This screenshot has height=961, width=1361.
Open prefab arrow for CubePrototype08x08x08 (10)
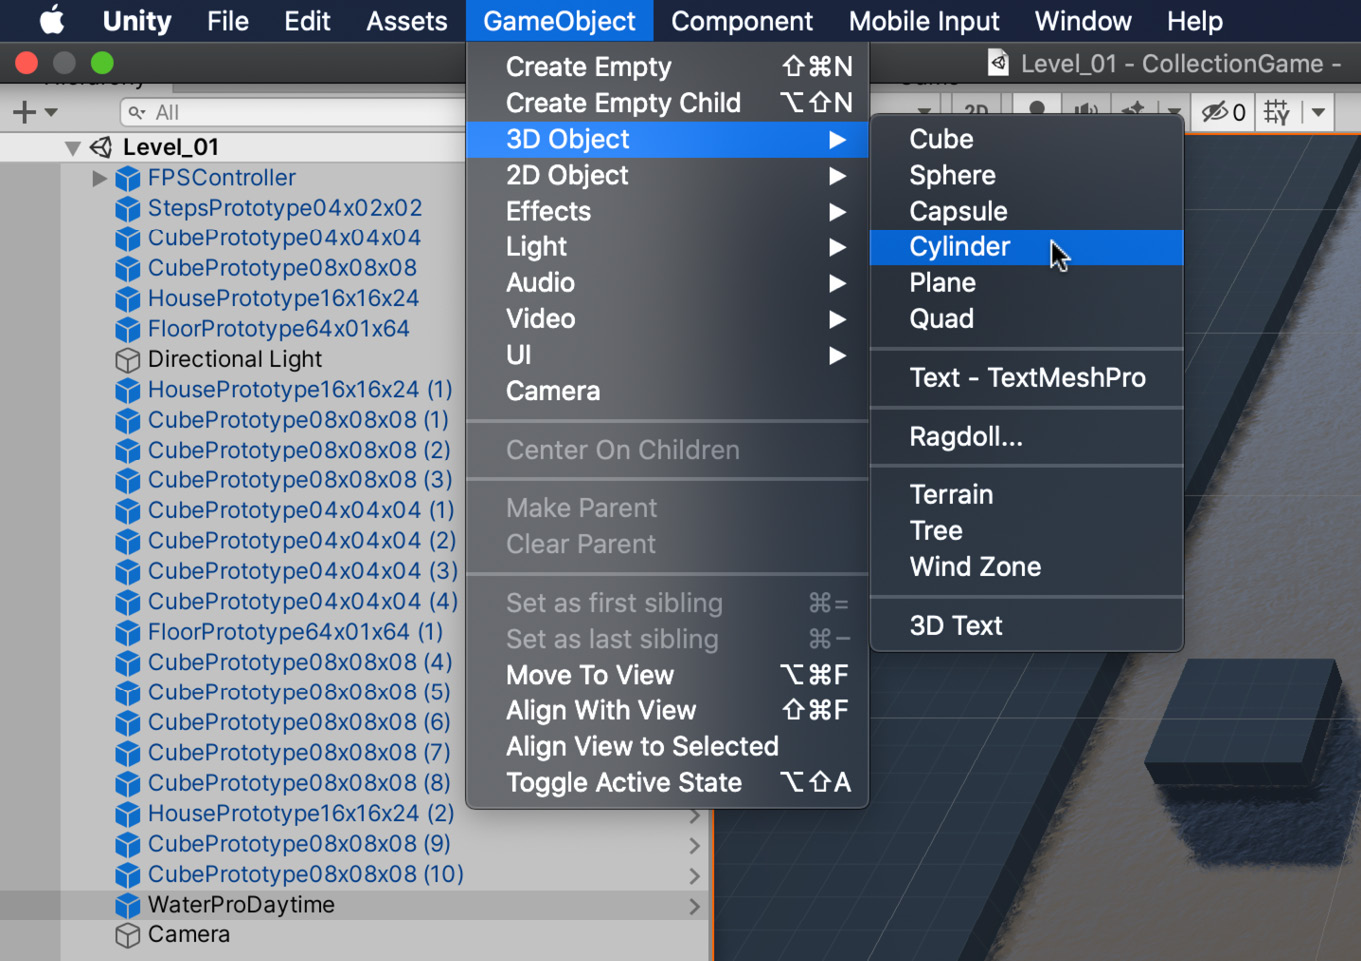click(694, 876)
